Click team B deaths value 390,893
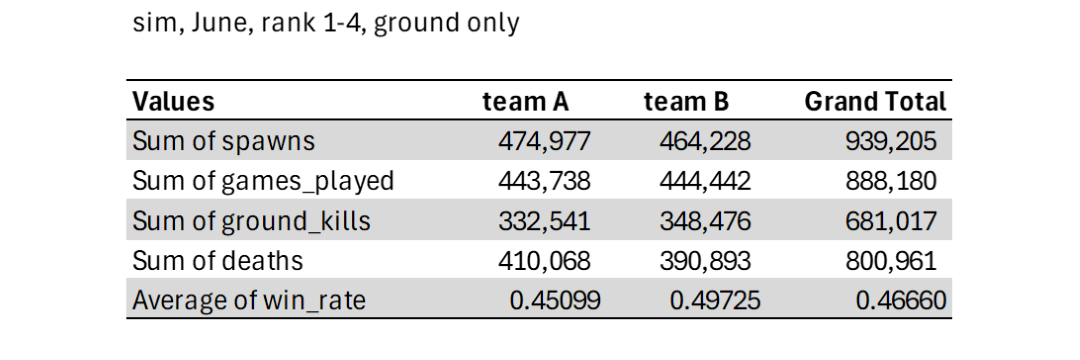Viewport: 1080px width, 360px height. coord(705,261)
